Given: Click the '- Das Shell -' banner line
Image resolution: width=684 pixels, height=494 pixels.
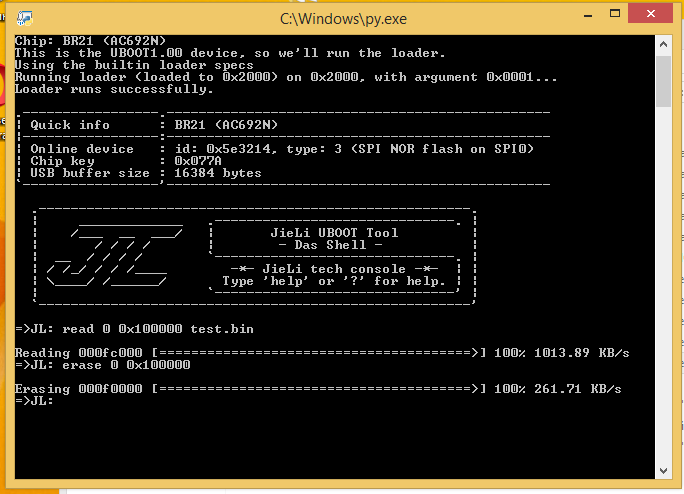Looking at the screenshot, I should pos(330,245).
